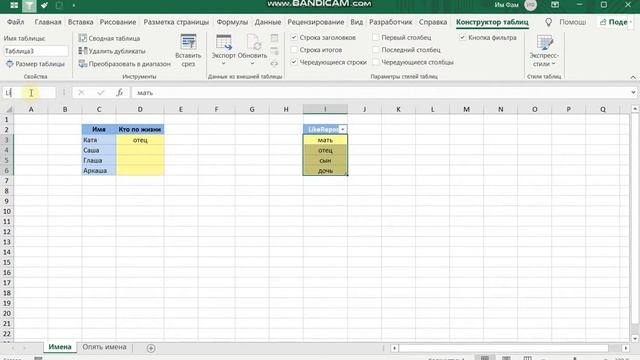
Task: Select row header 10
Action: point(7,211)
